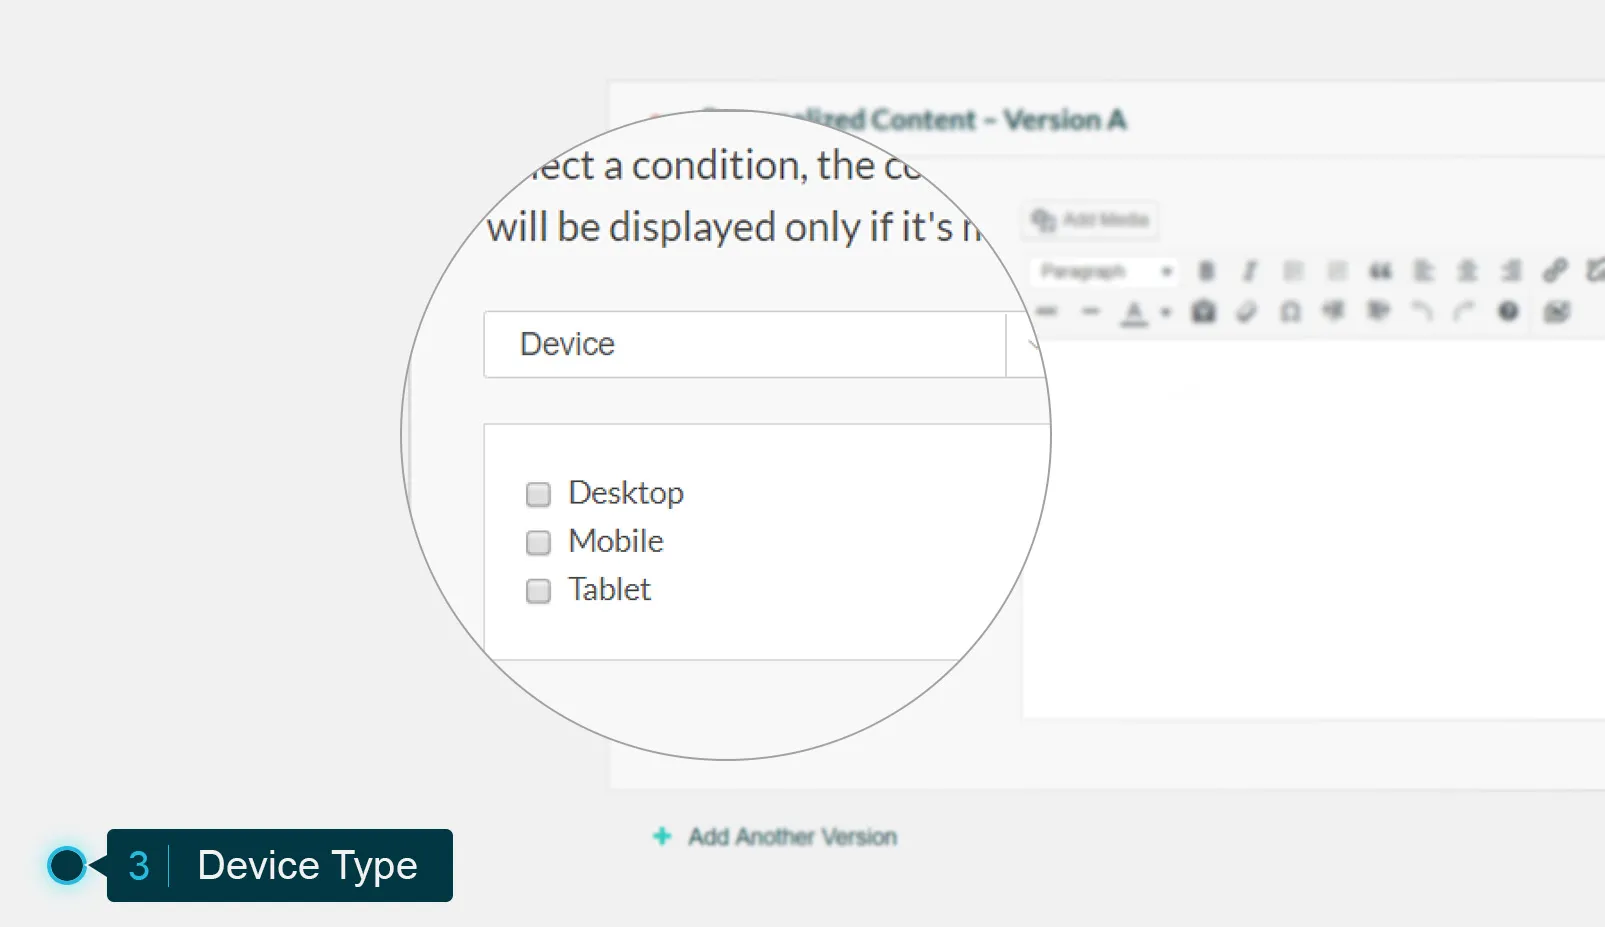Screen dimensions: 1605x927
Task: Toggle bold formatting in the editor toolbar
Action: [1205, 270]
